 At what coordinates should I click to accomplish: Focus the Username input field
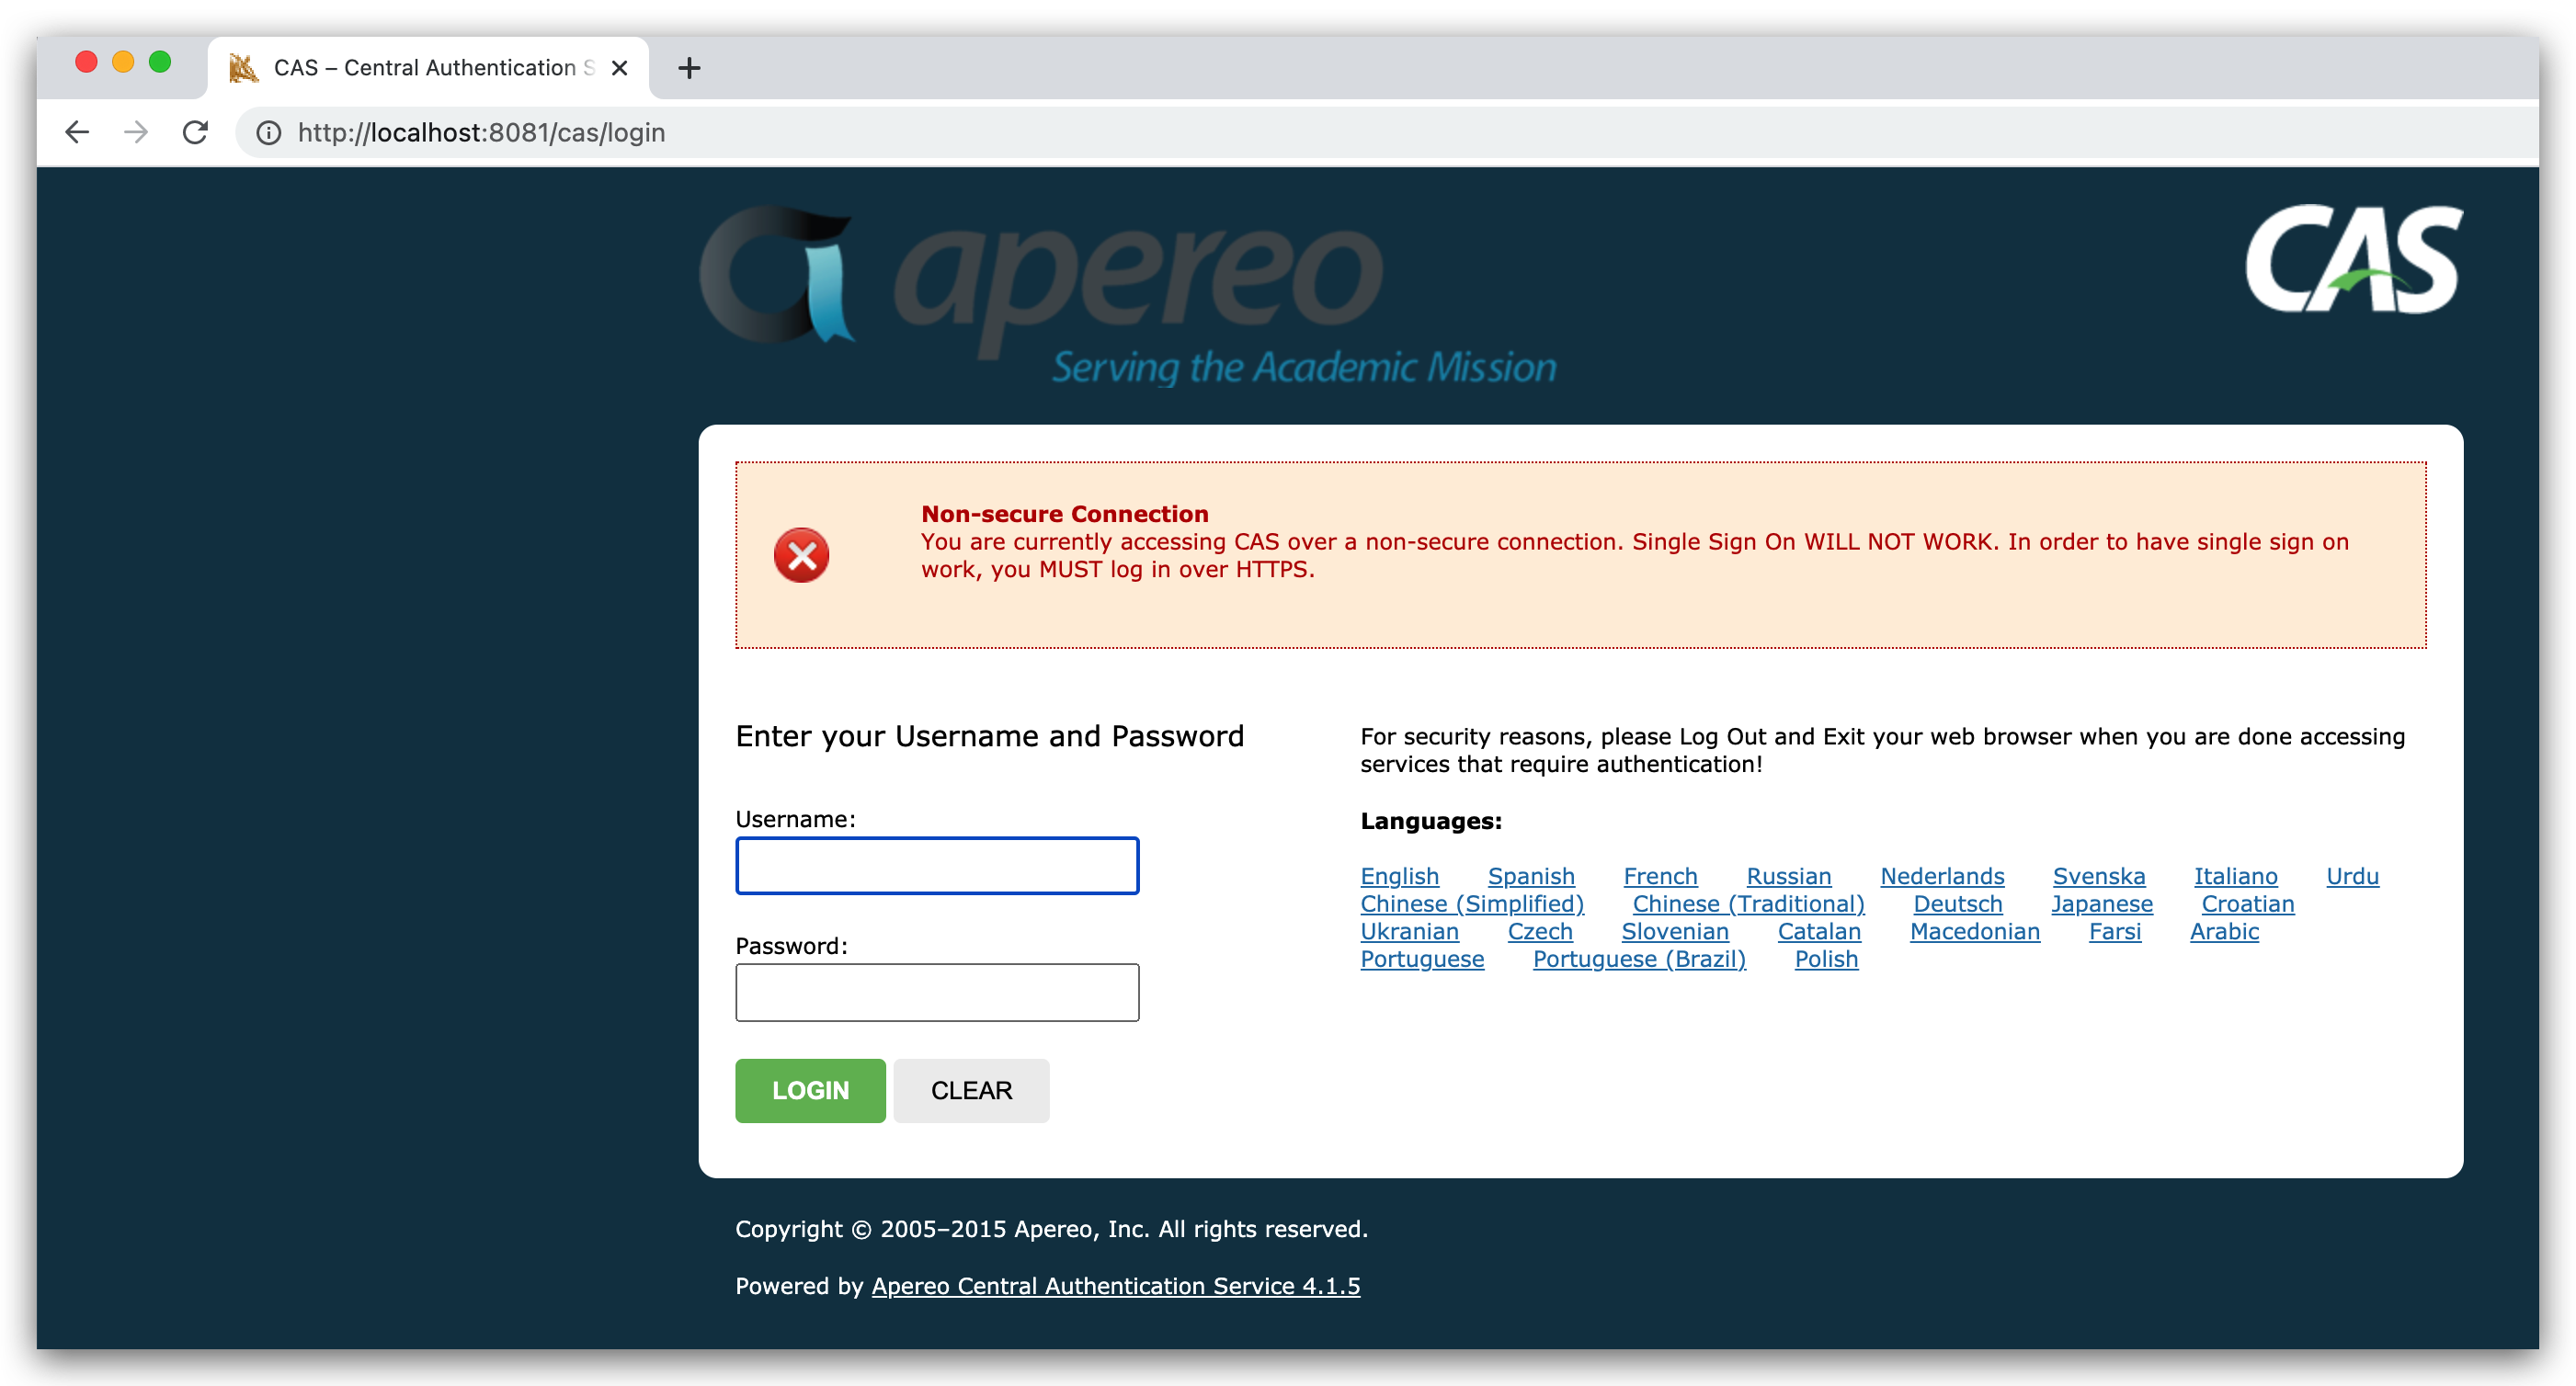pos(936,866)
